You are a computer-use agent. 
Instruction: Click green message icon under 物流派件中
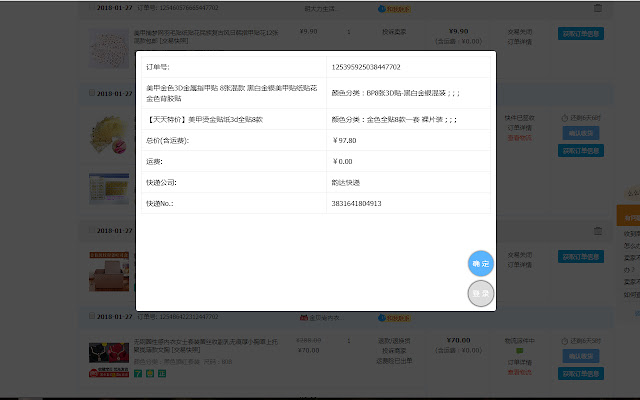click(x=519, y=351)
